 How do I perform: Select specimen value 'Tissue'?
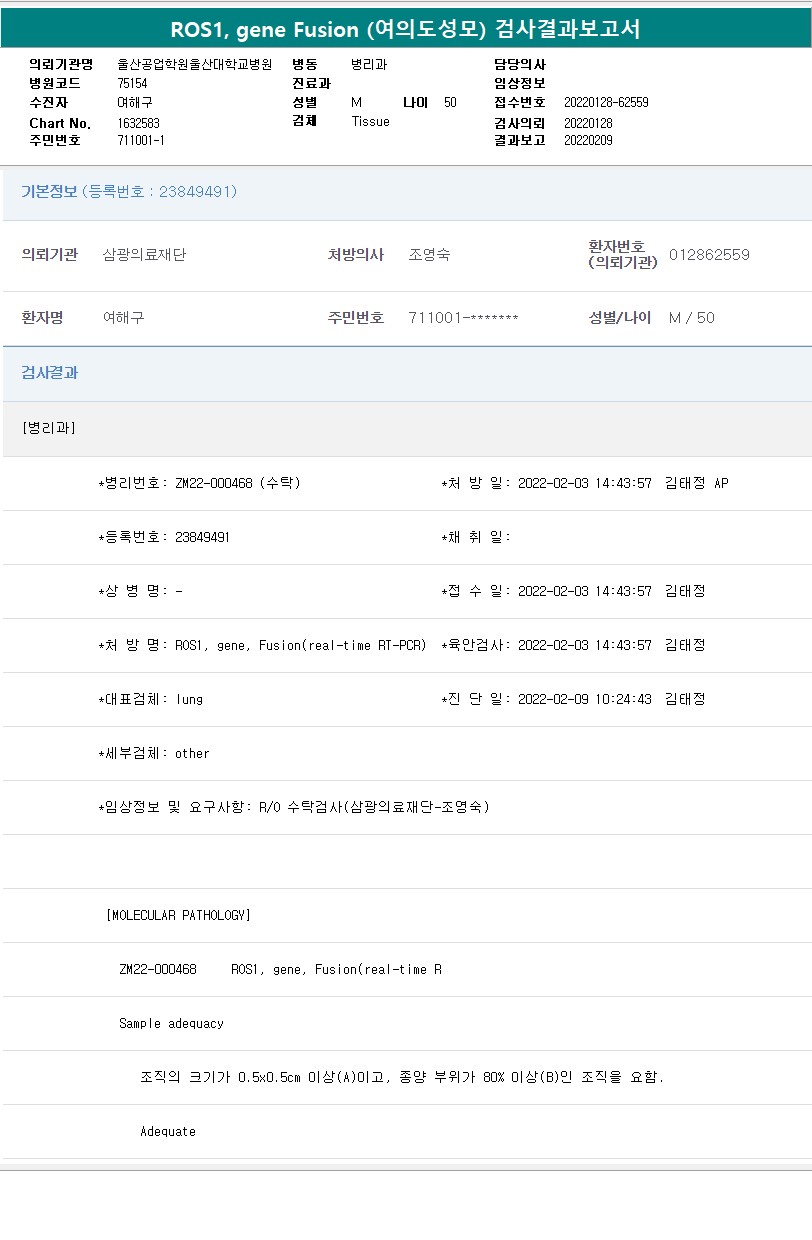pyautogui.click(x=370, y=121)
